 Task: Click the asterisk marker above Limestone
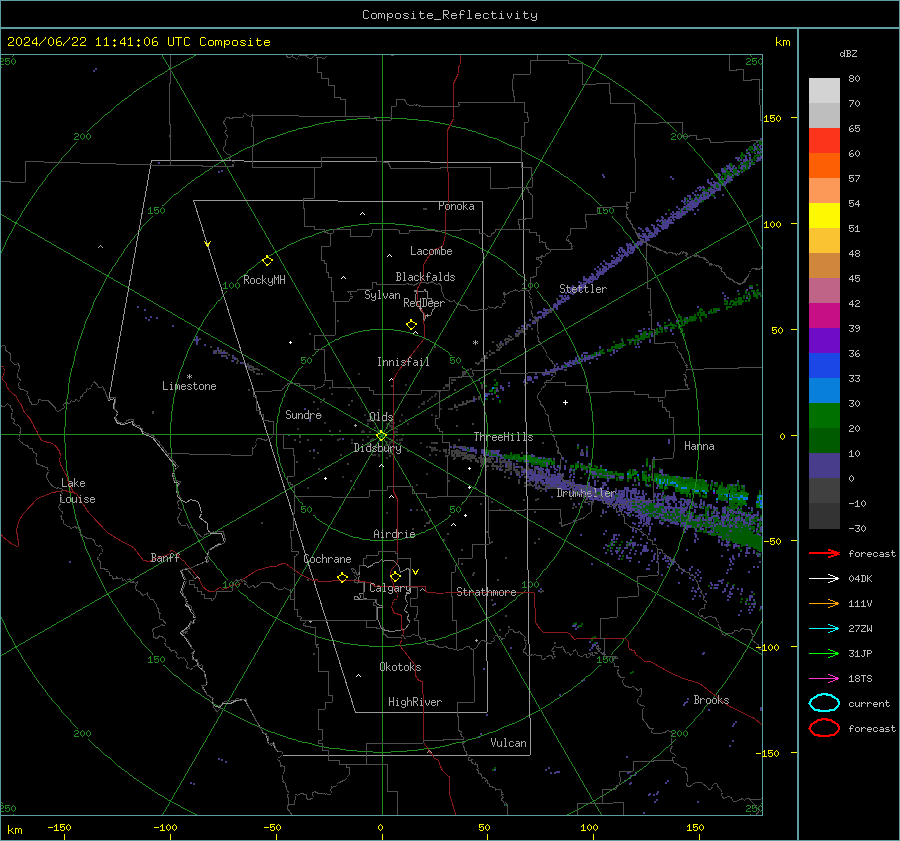(189, 377)
